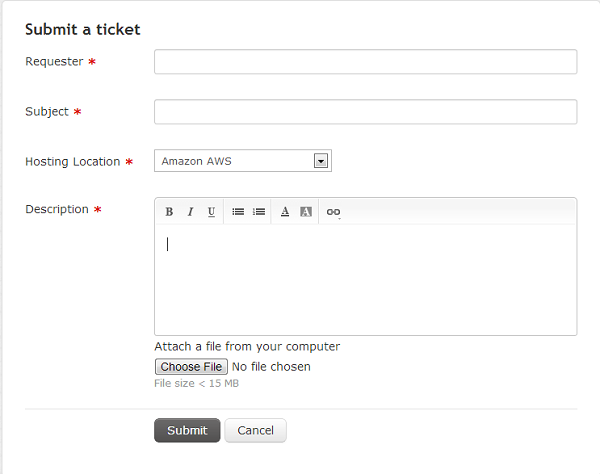Screen dimensions: 600x474
Task: Click the Description field label
Action: pos(57,210)
